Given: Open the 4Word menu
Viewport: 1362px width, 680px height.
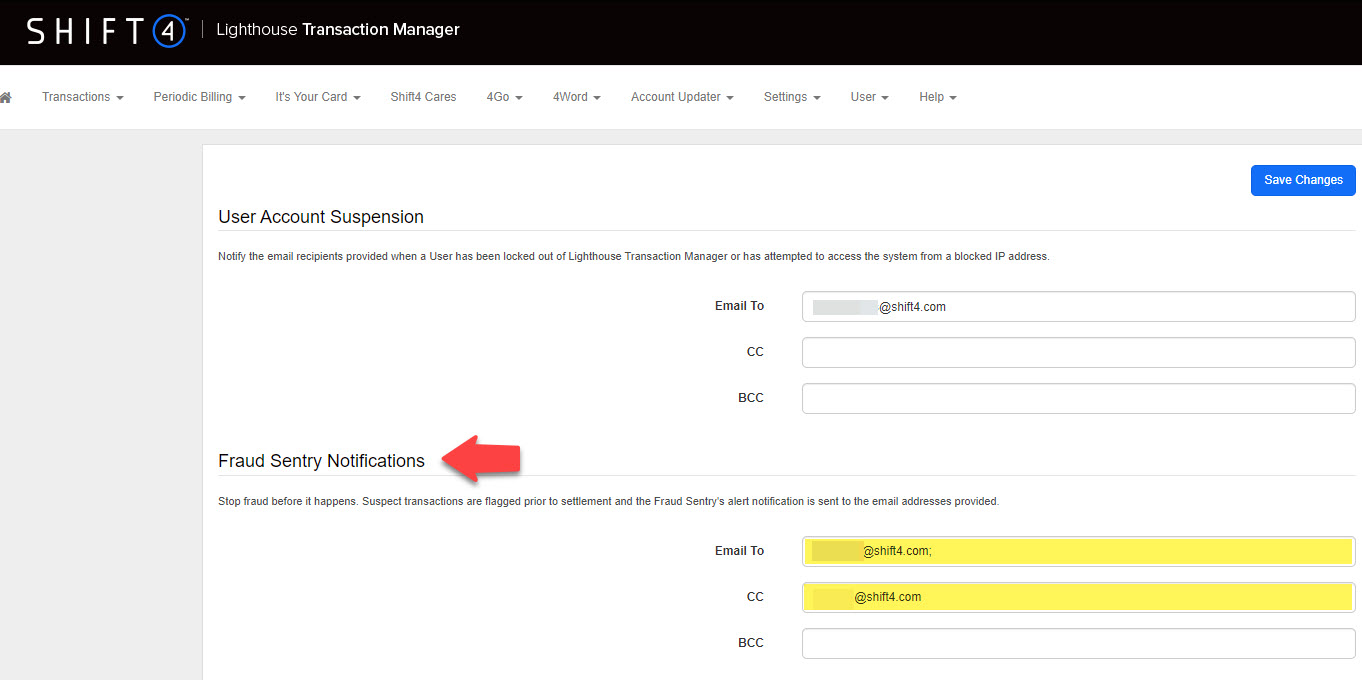Looking at the screenshot, I should [x=576, y=97].
